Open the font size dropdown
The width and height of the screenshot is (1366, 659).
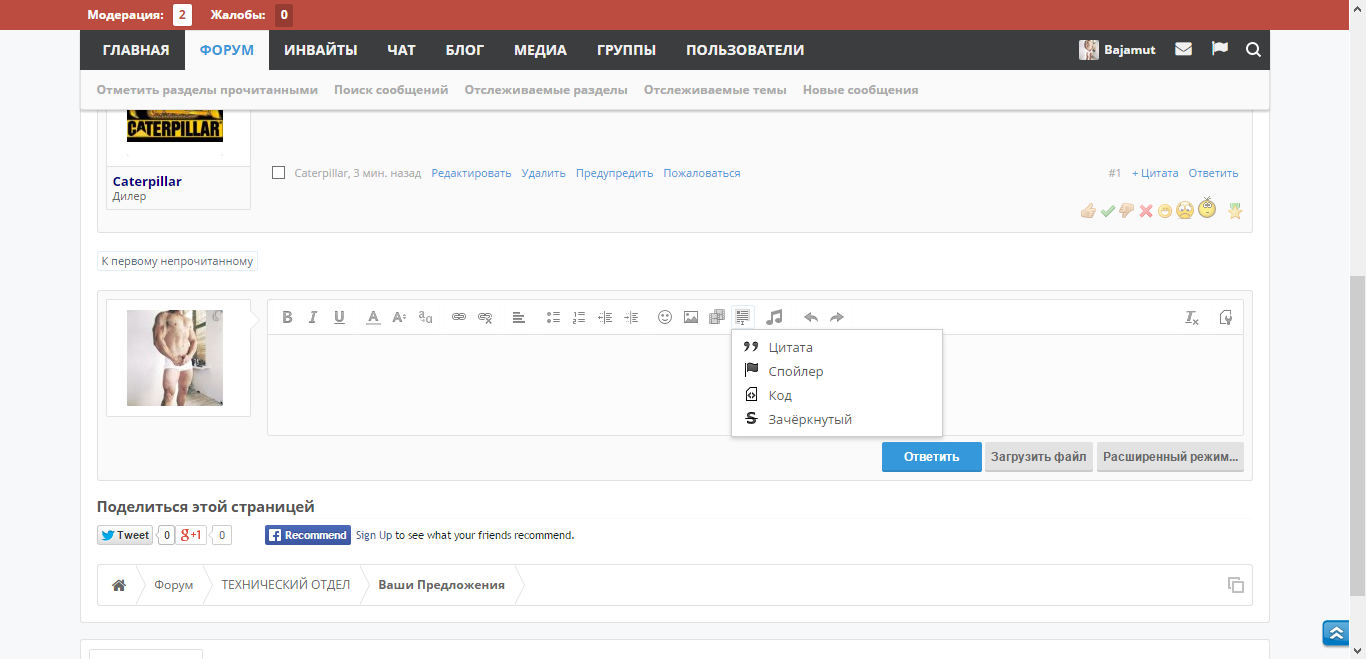(x=399, y=317)
